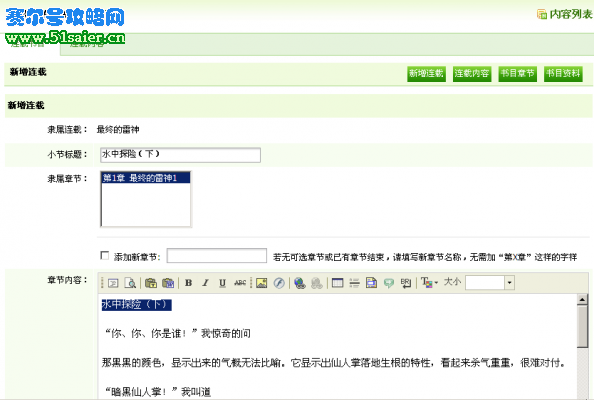Select 第1章 最终的雷神1 in chapter list
This screenshot has width=594, height=400.
point(146,178)
